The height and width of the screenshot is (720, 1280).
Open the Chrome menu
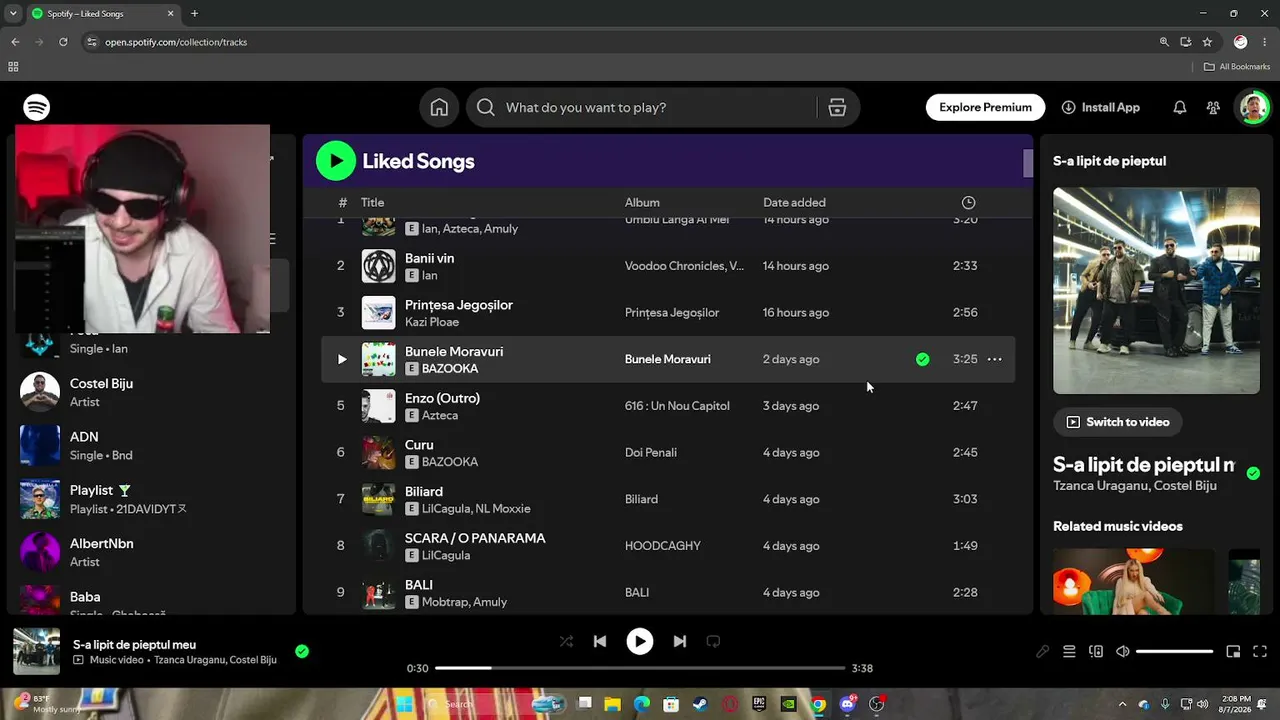1266,42
